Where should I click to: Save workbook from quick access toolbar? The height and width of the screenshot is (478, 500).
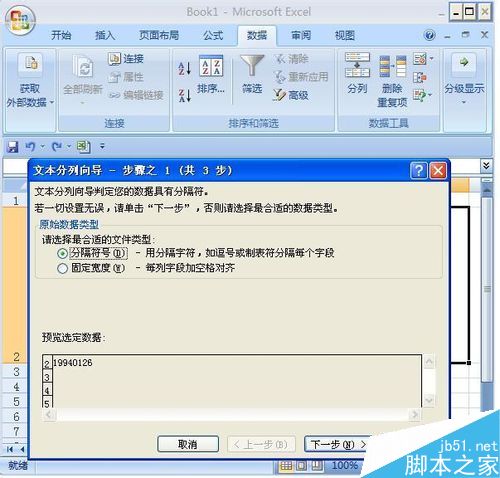pos(13,146)
